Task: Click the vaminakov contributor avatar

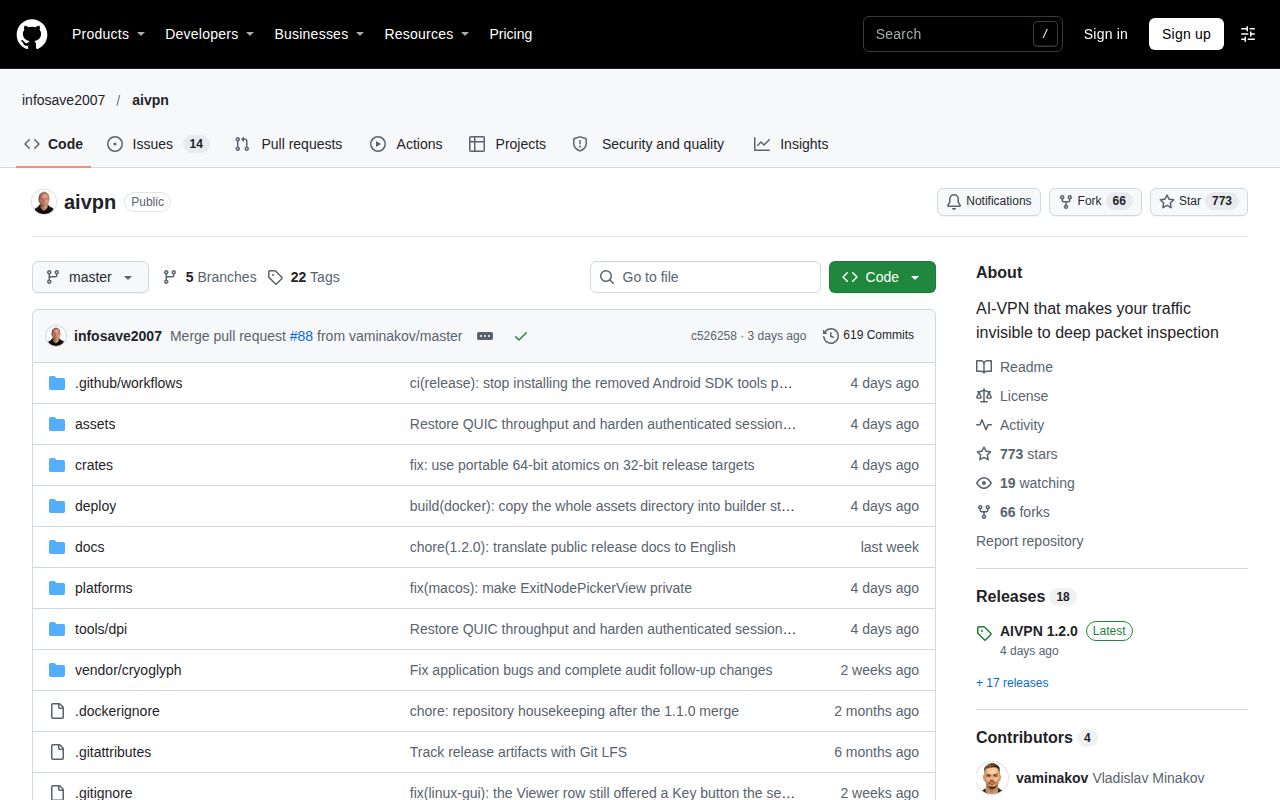Action: tap(992, 778)
